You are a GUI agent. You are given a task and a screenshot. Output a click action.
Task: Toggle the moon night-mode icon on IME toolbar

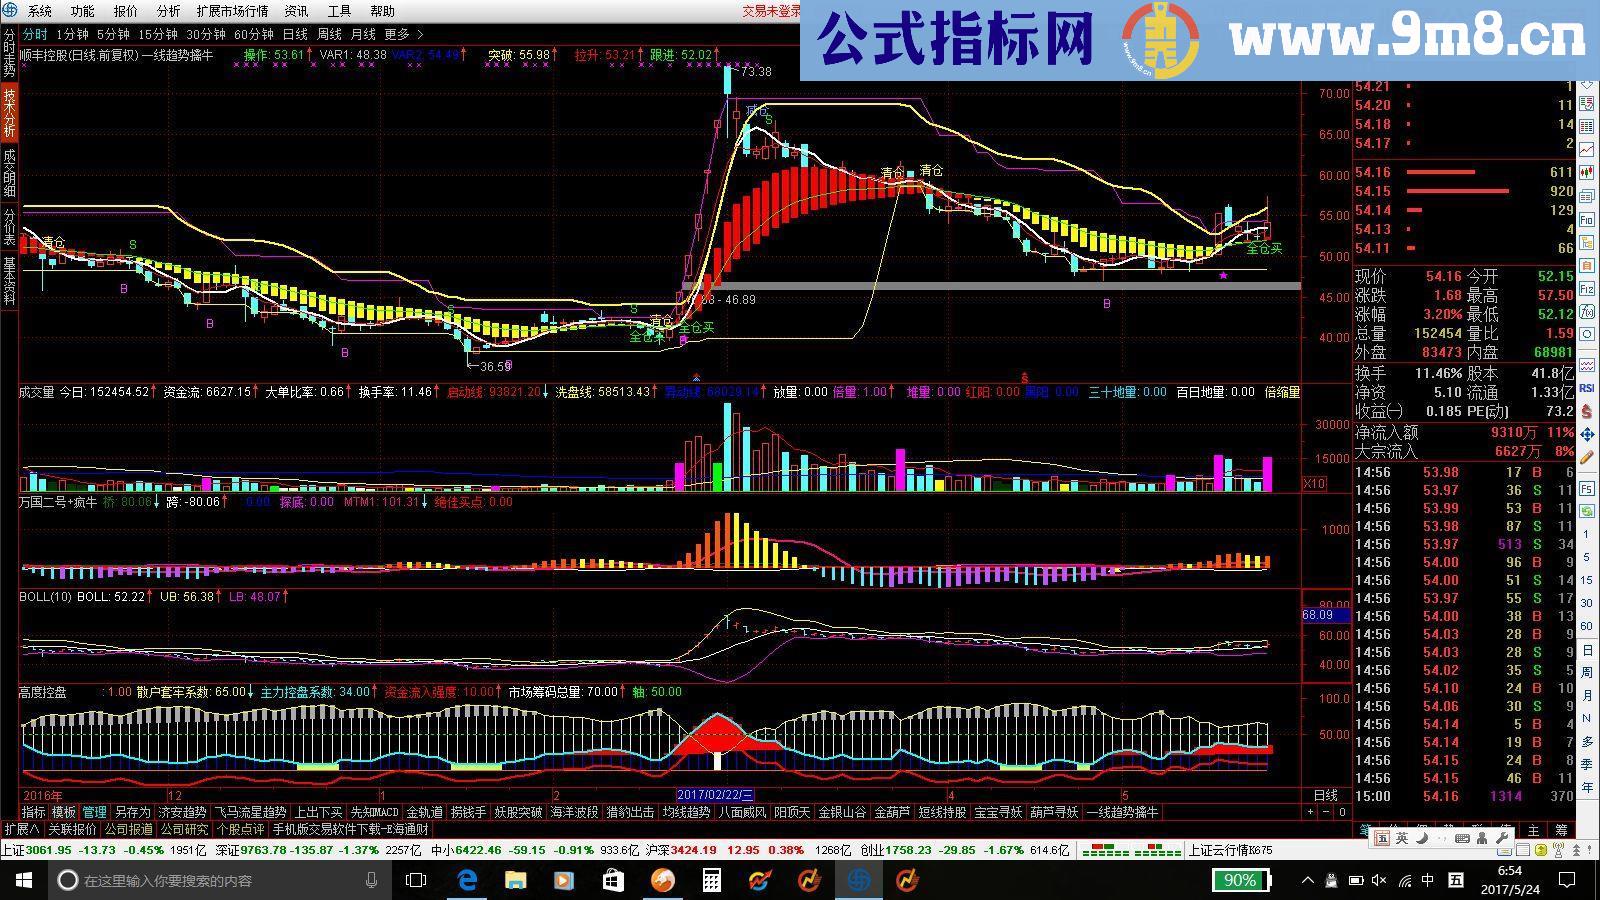[1421, 838]
